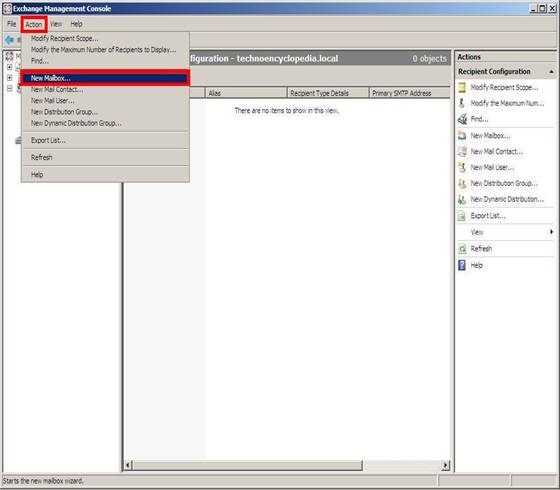Open the File menu
Image resolution: width=560 pixels, height=490 pixels.
pos(12,24)
